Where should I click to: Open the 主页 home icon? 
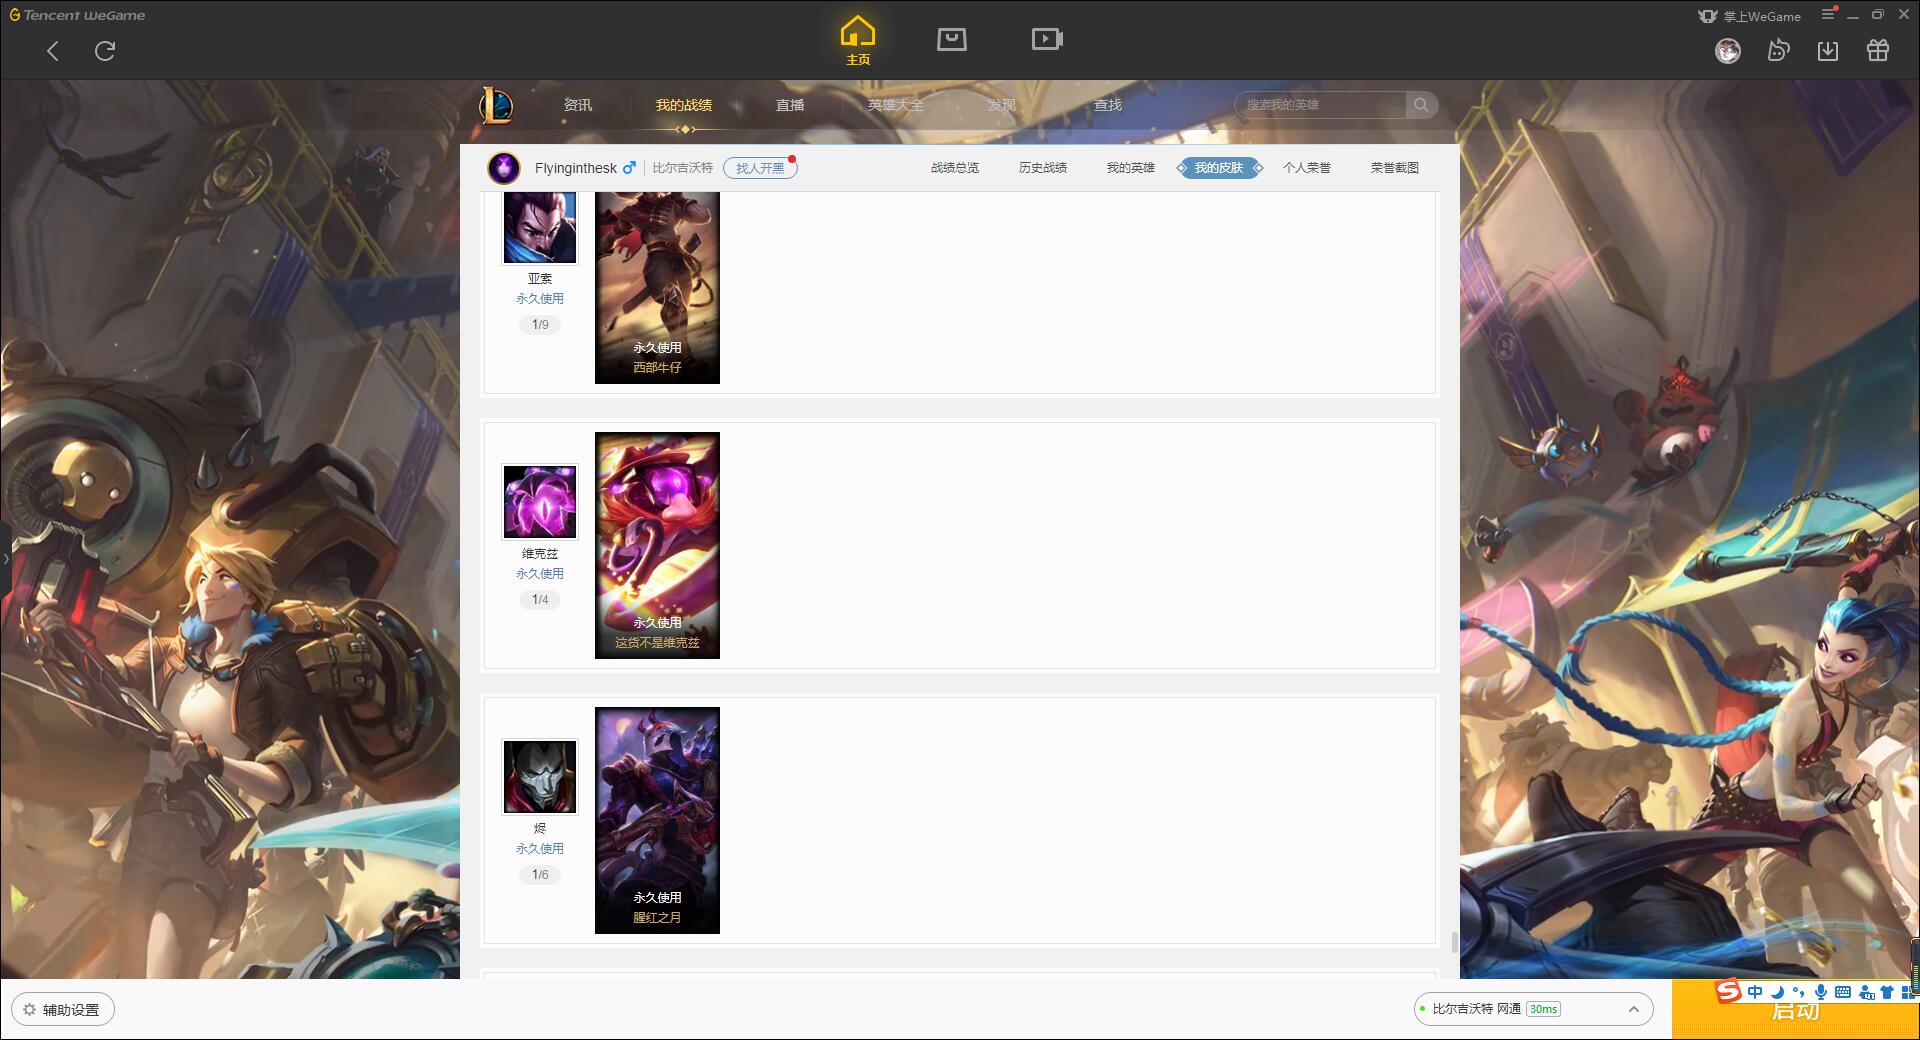[x=858, y=41]
